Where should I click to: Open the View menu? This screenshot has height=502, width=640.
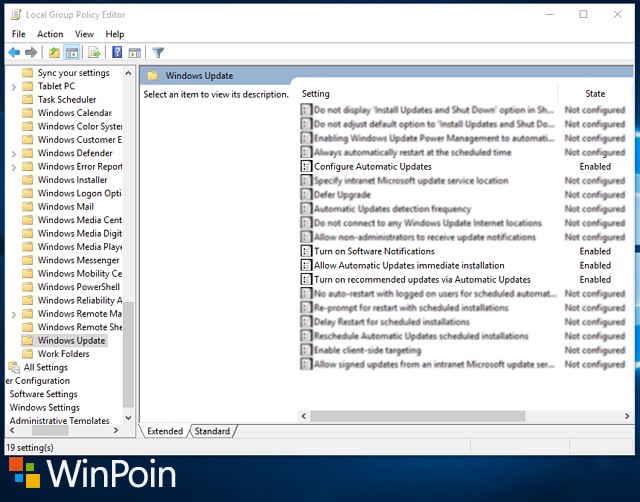[84, 34]
